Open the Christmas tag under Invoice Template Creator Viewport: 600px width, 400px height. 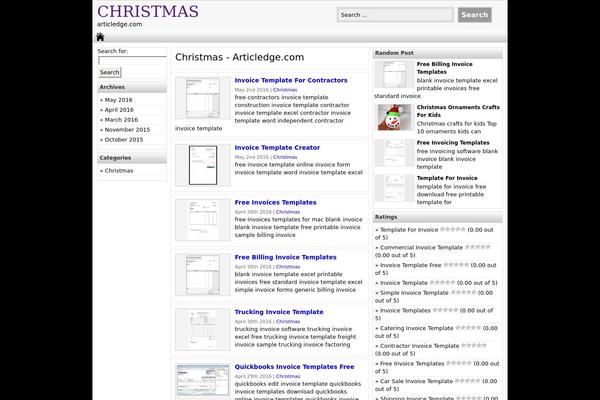(285, 157)
